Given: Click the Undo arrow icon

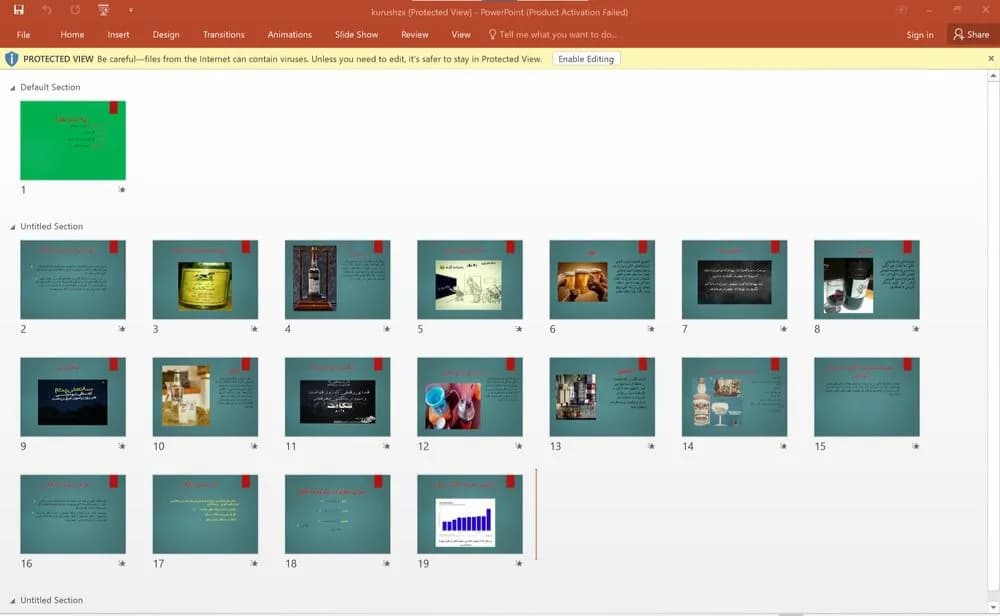Looking at the screenshot, I should [x=47, y=10].
